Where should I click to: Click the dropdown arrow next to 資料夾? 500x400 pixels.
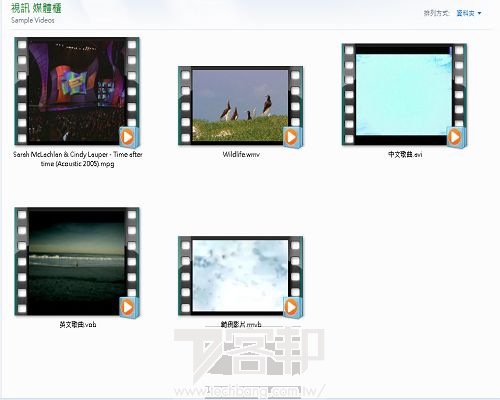[479, 13]
